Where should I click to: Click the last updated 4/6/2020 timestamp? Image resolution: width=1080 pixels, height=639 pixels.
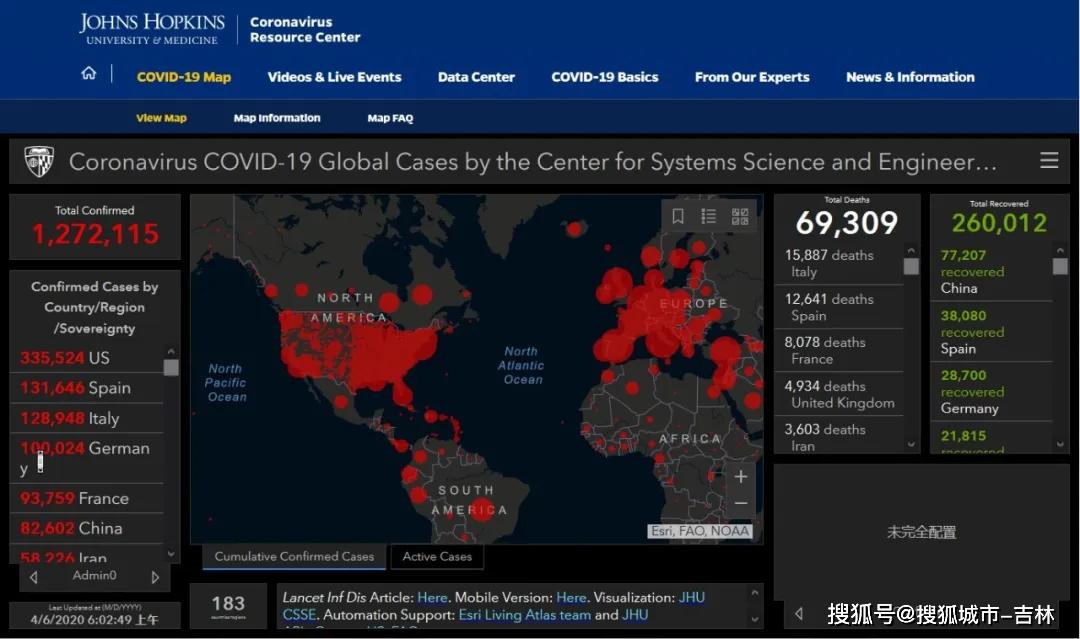coord(94,619)
